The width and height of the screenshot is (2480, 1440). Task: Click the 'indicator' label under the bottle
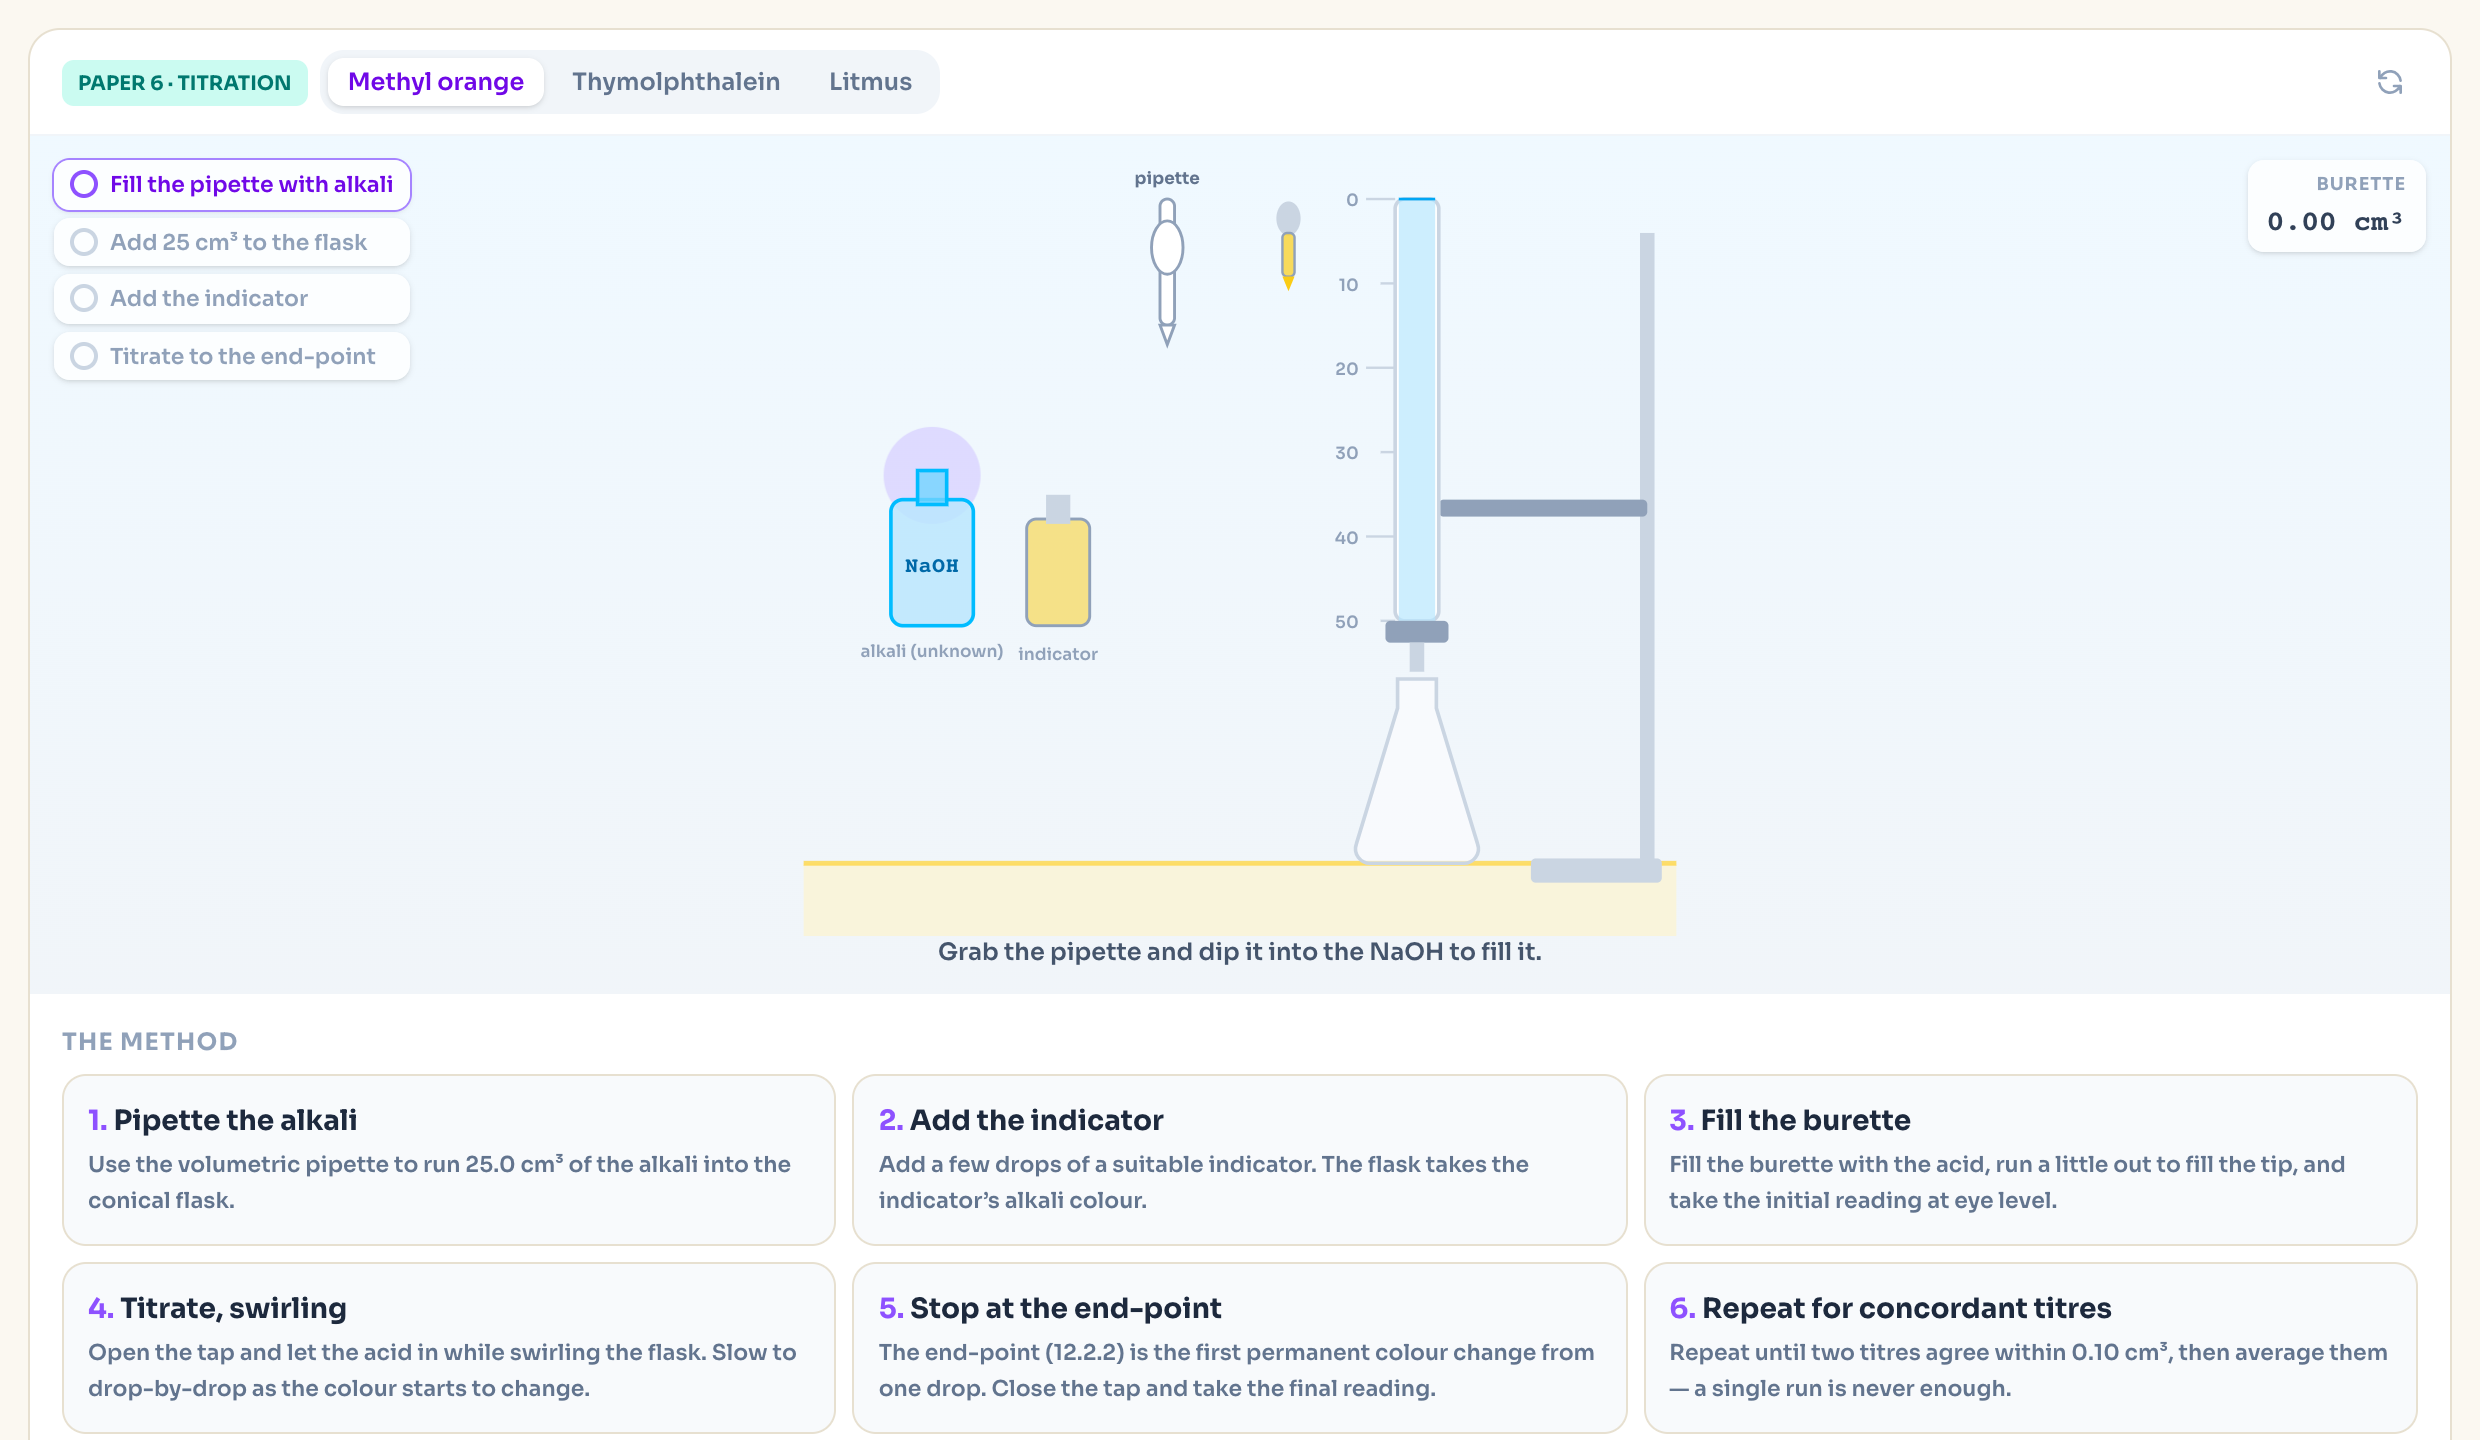point(1058,654)
